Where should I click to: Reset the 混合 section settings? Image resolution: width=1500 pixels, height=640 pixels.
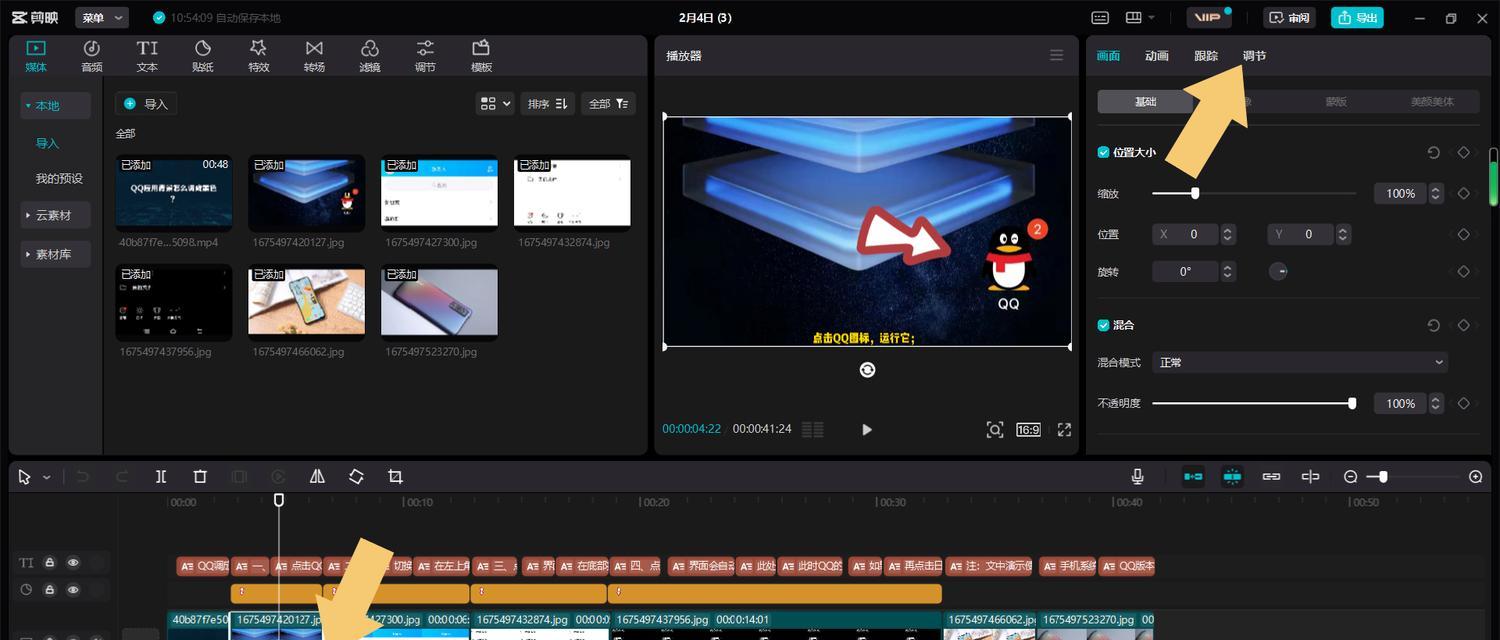1434,325
